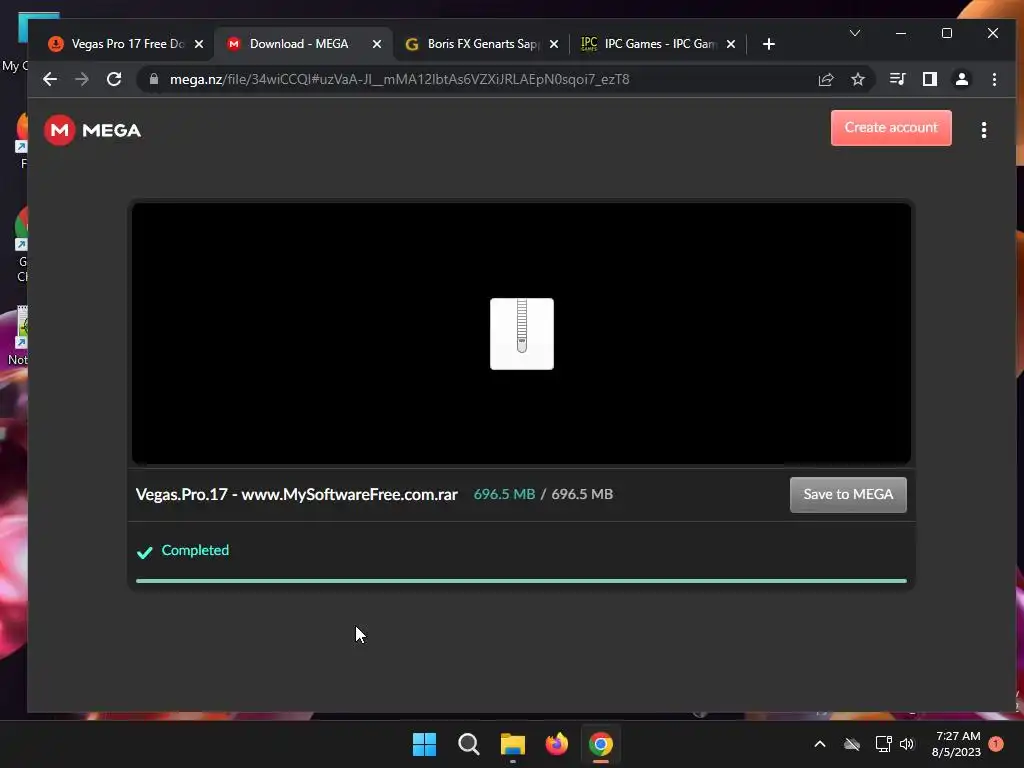The width and height of the screenshot is (1024, 768).
Task: Close the Download - MEGA tab
Action: click(377, 44)
